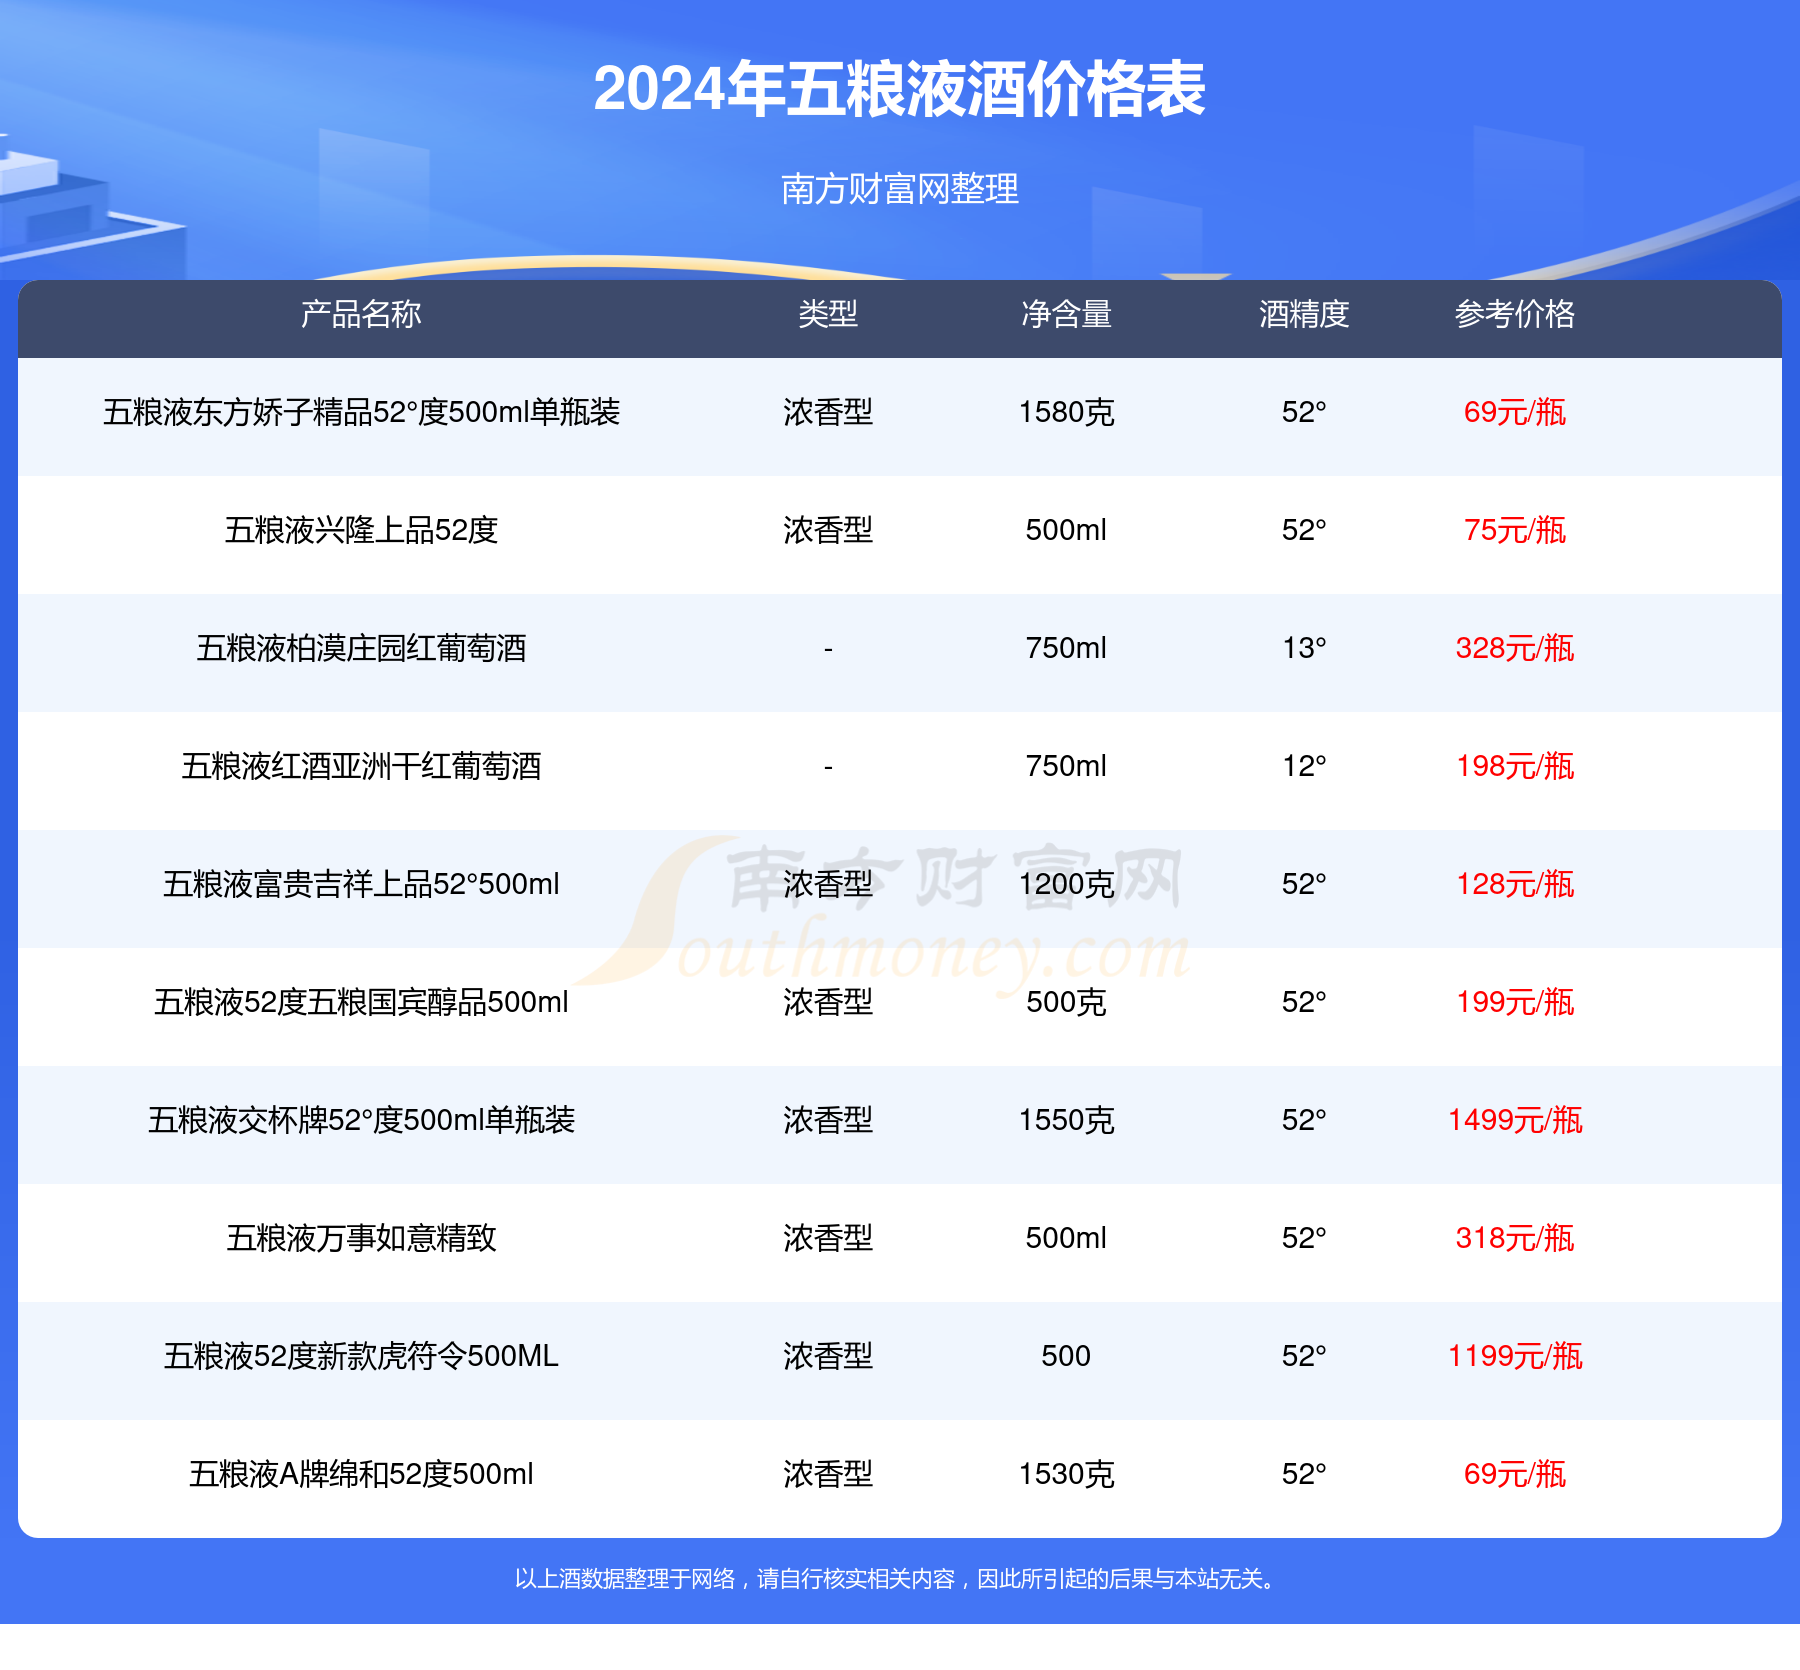
Task: Click the 类型 column header
Action: pyautogui.click(x=828, y=315)
